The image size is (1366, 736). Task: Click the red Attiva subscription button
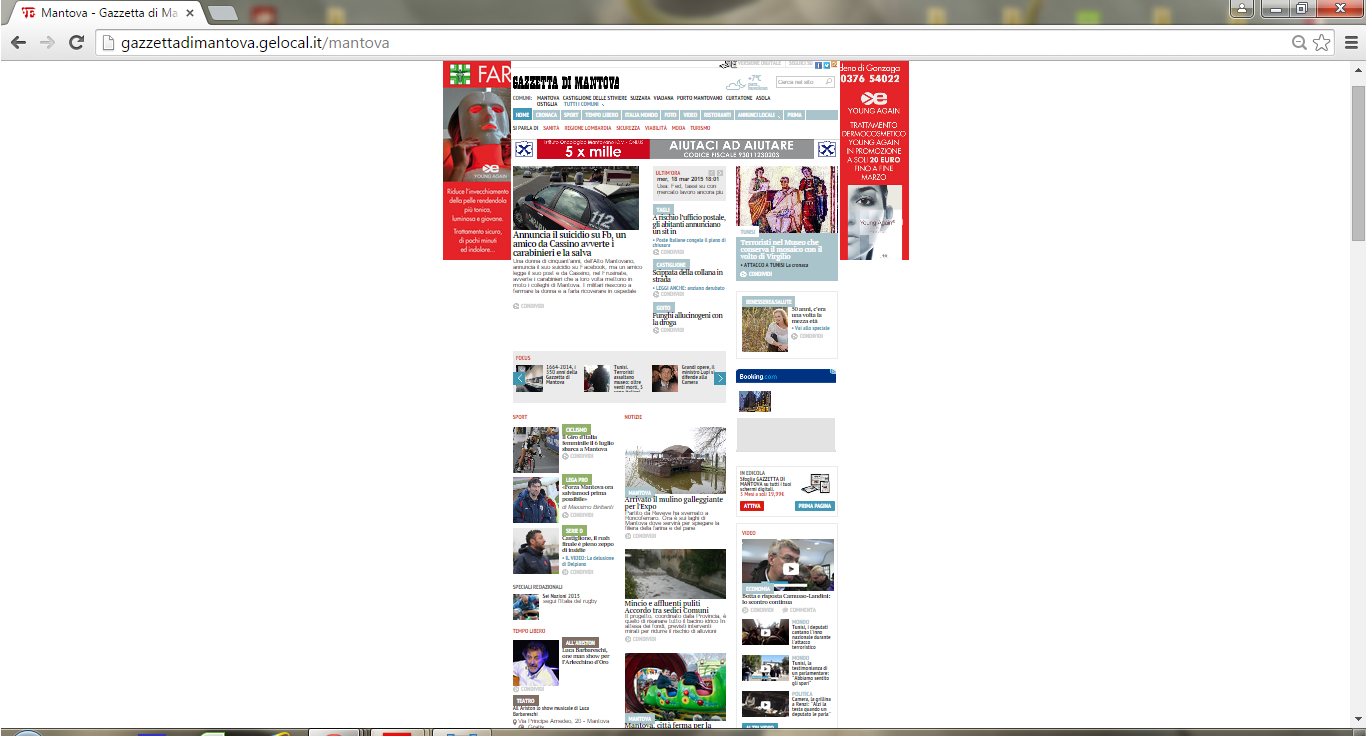point(751,506)
